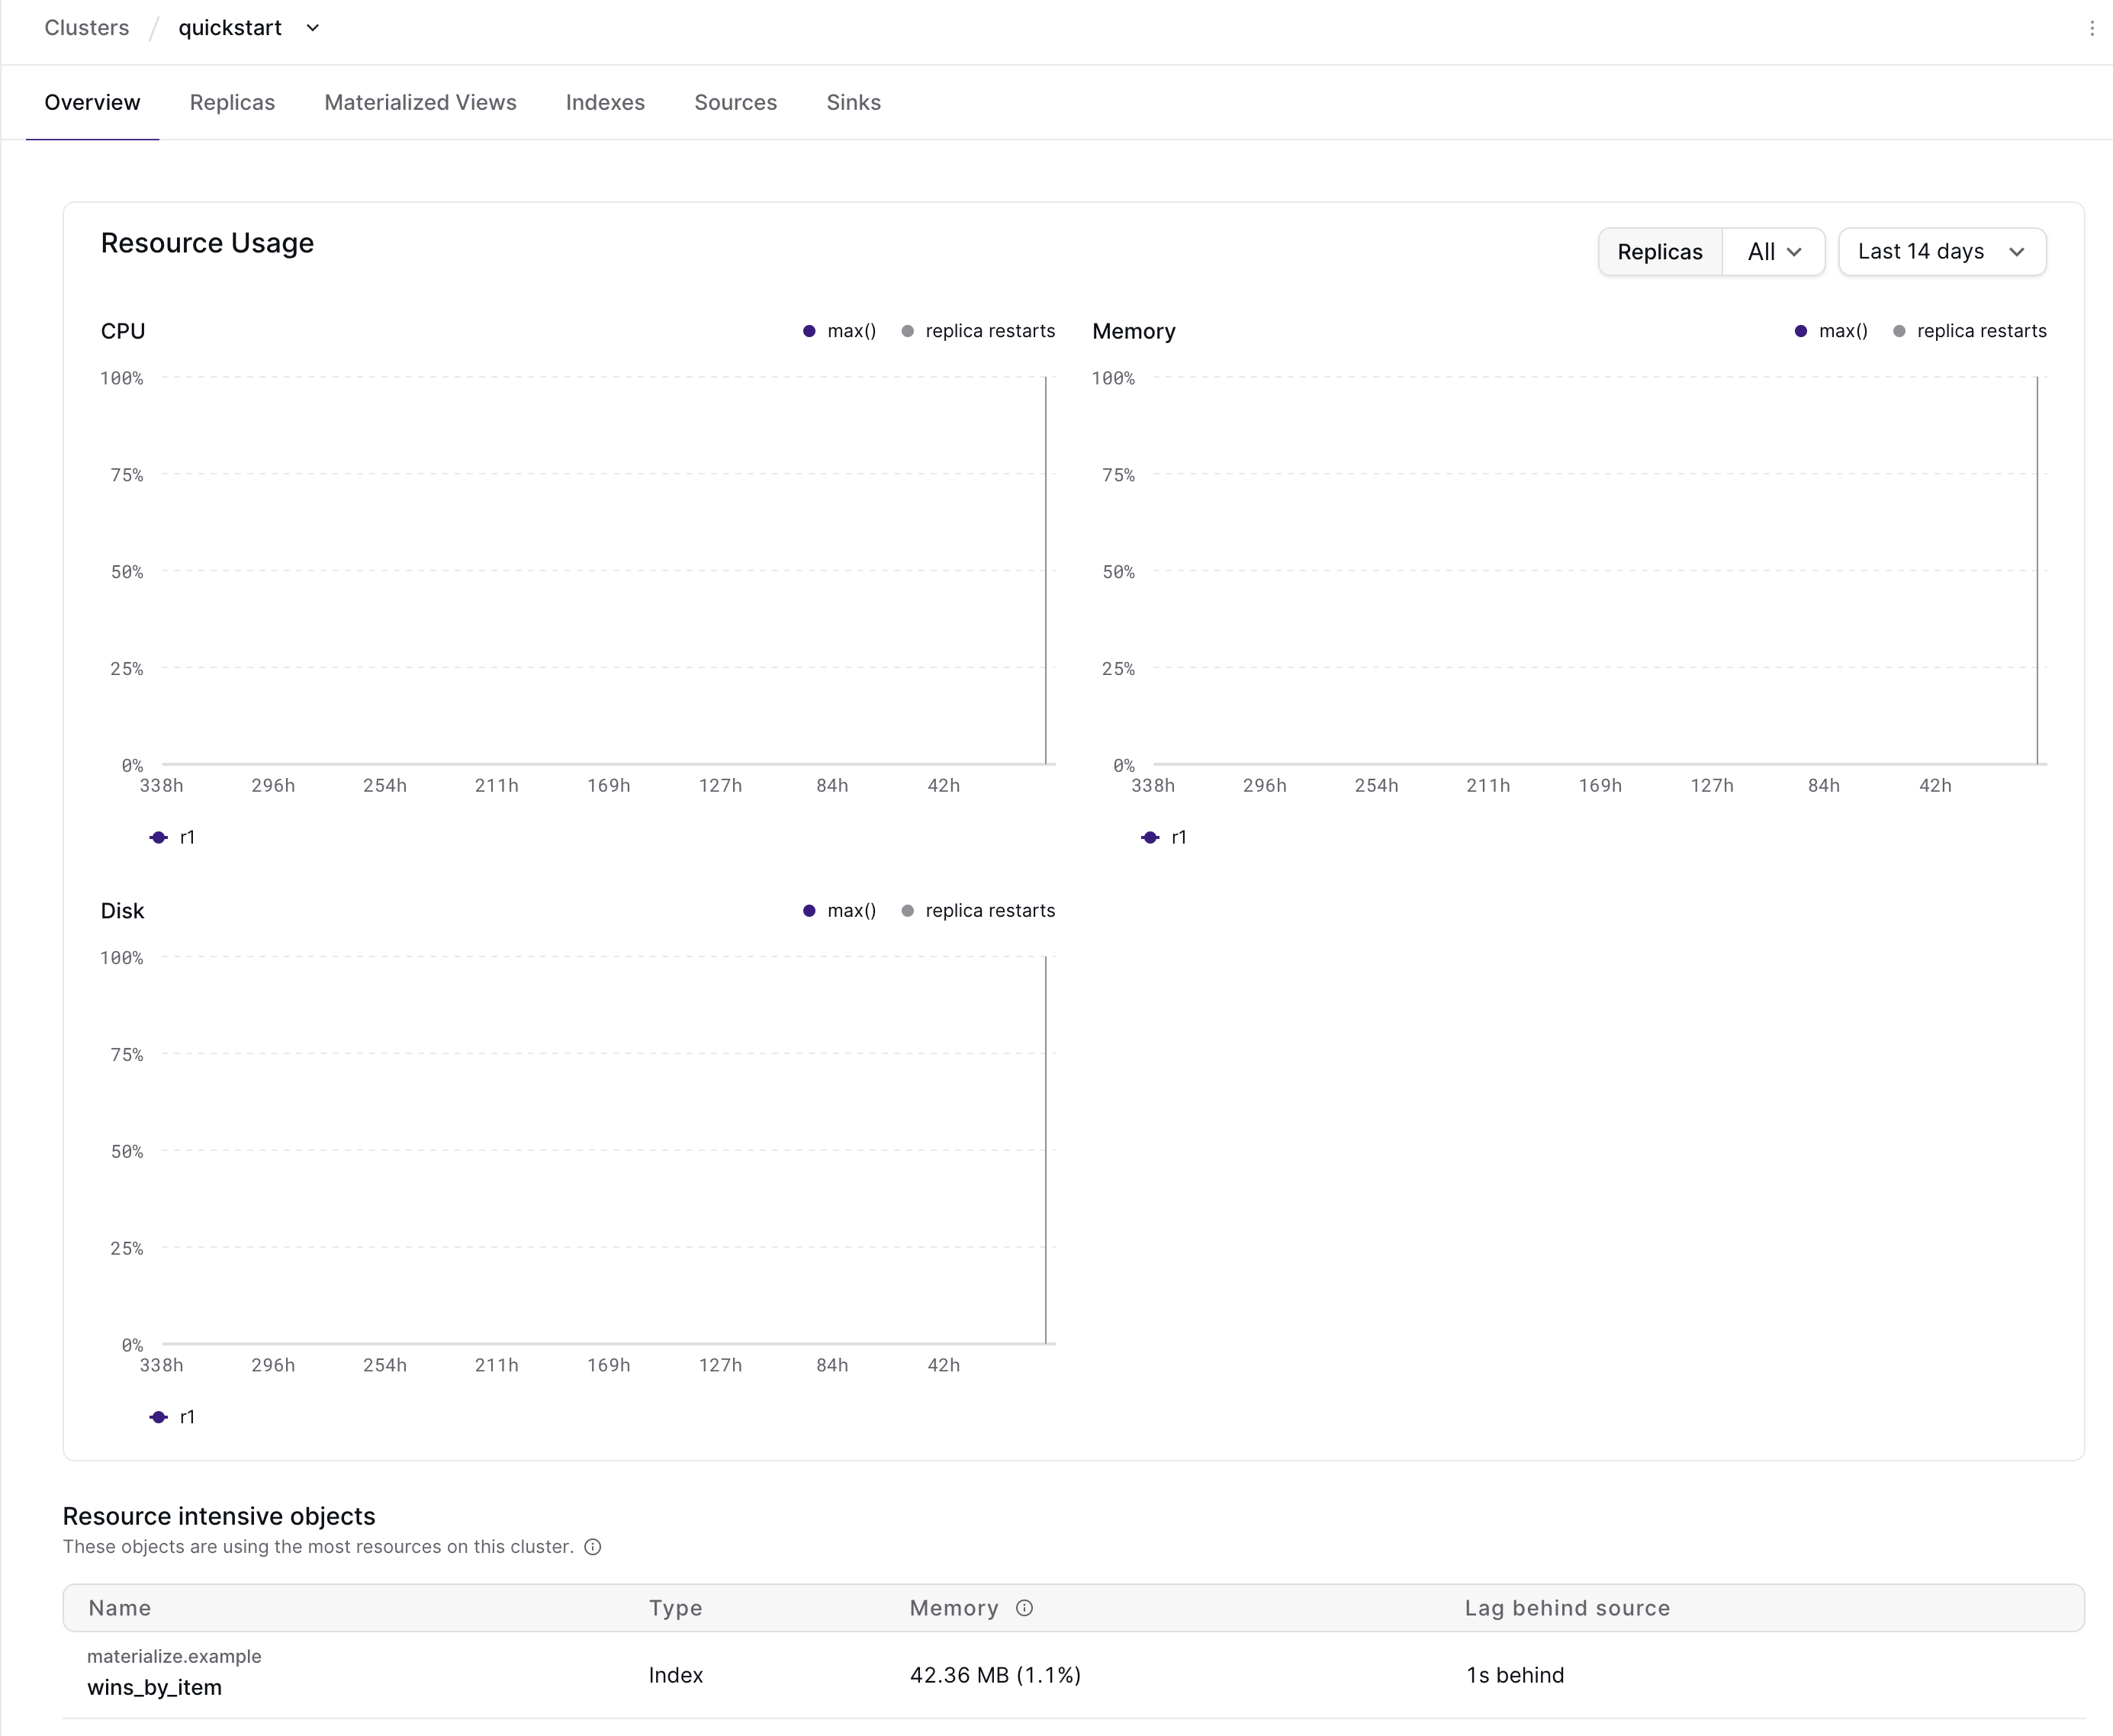
Task: Select the Overview tab
Action: (93, 101)
